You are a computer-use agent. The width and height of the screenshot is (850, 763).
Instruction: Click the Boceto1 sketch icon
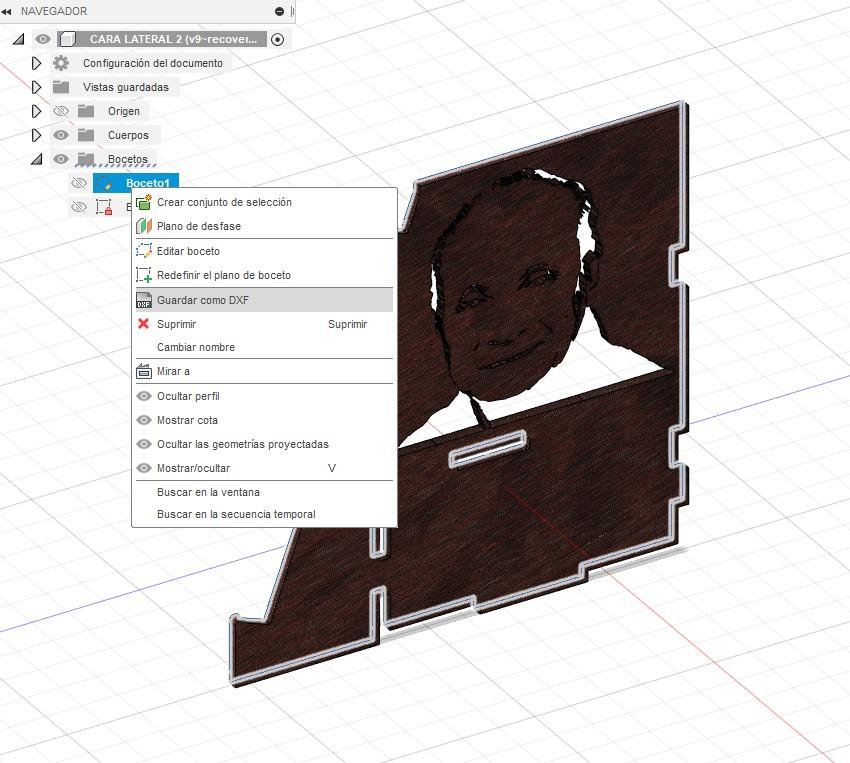click(x=106, y=184)
